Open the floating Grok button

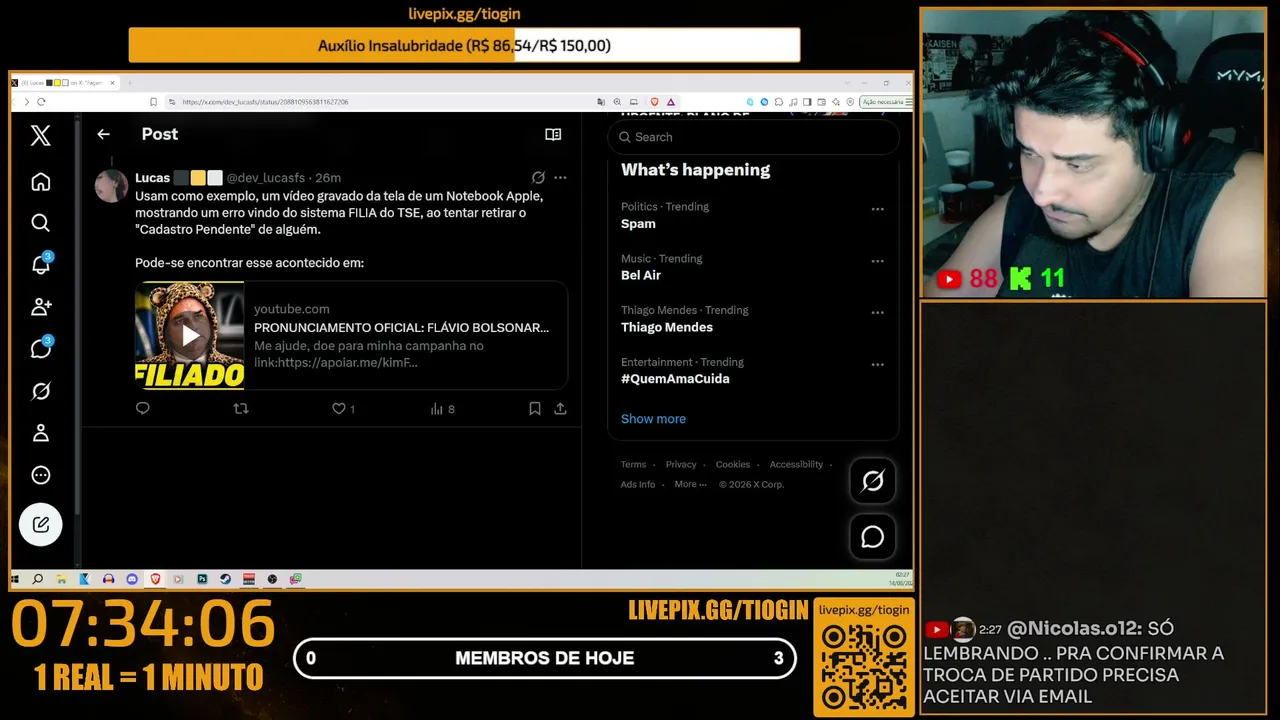pyautogui.click(x=872, y=482)
